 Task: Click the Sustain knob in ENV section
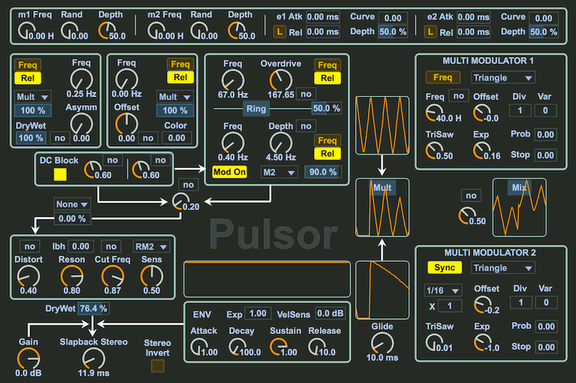[x=279, y=347]
